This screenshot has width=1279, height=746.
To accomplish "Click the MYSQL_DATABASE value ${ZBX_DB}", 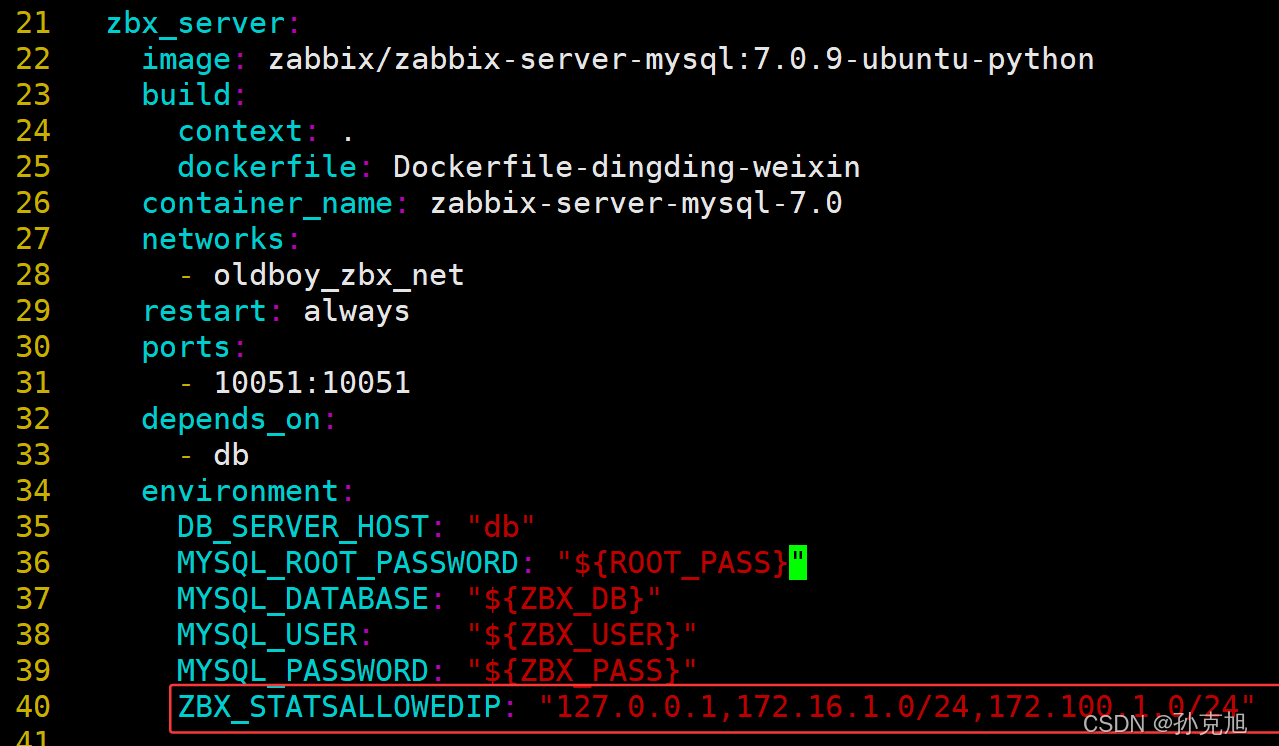I will (564, 599).
